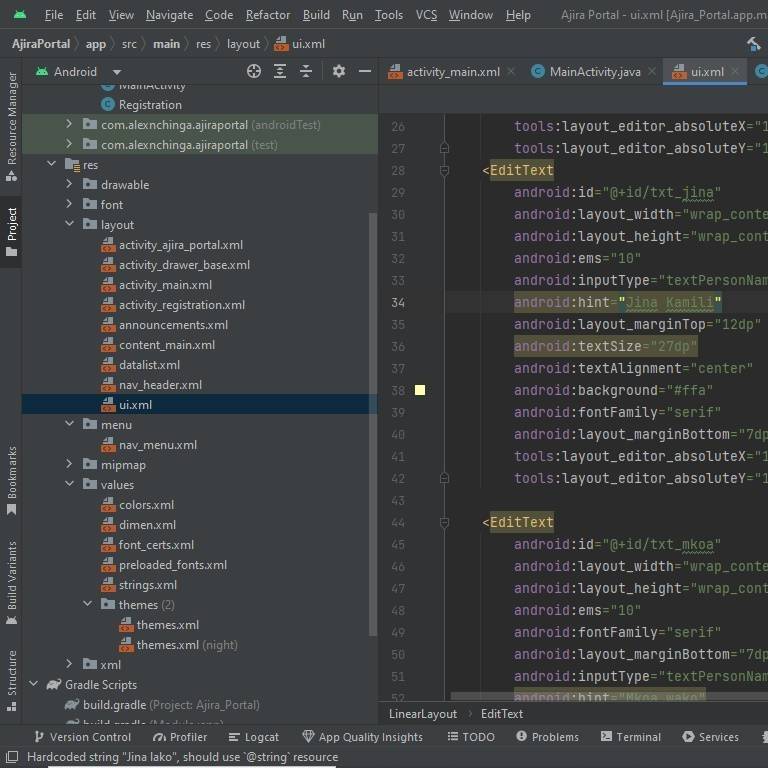Open the Terminal panel

tap(631, 737)
